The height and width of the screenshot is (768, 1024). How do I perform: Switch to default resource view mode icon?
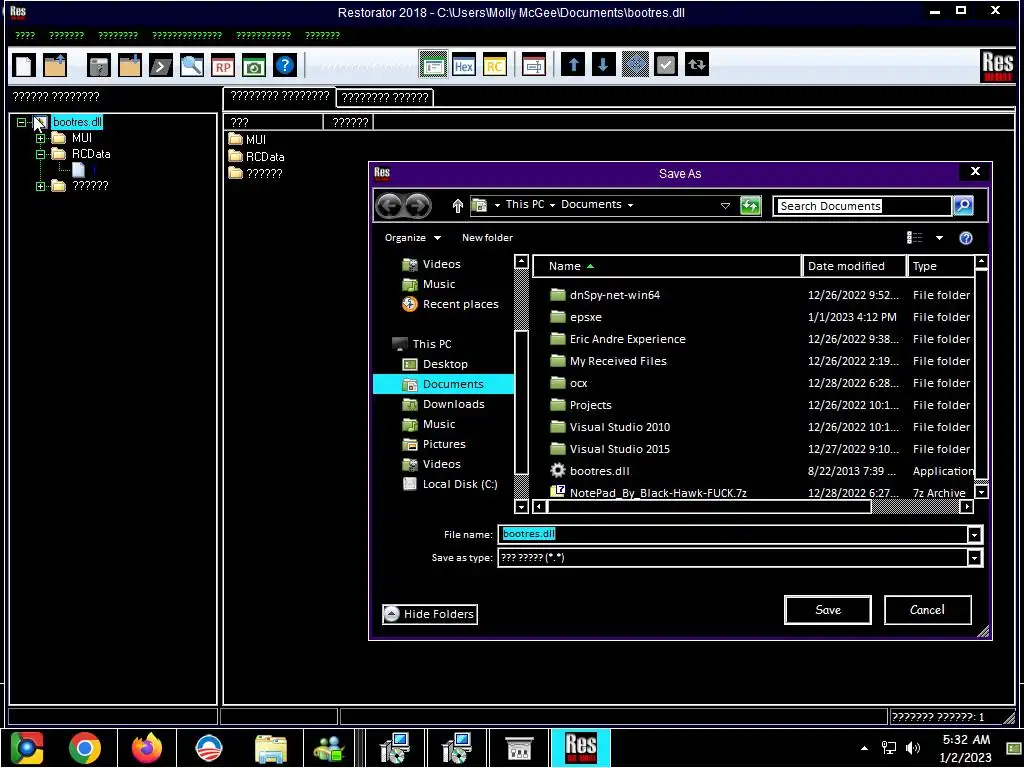click(433, 65)
